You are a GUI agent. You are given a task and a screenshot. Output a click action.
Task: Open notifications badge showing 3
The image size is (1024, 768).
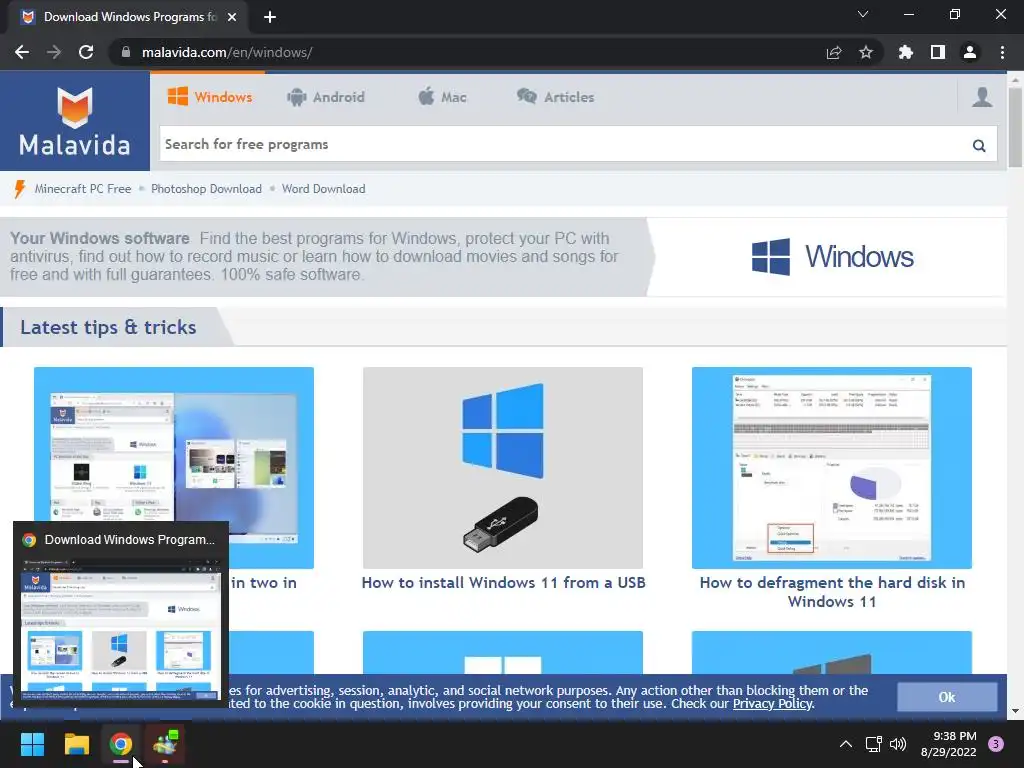996,744
